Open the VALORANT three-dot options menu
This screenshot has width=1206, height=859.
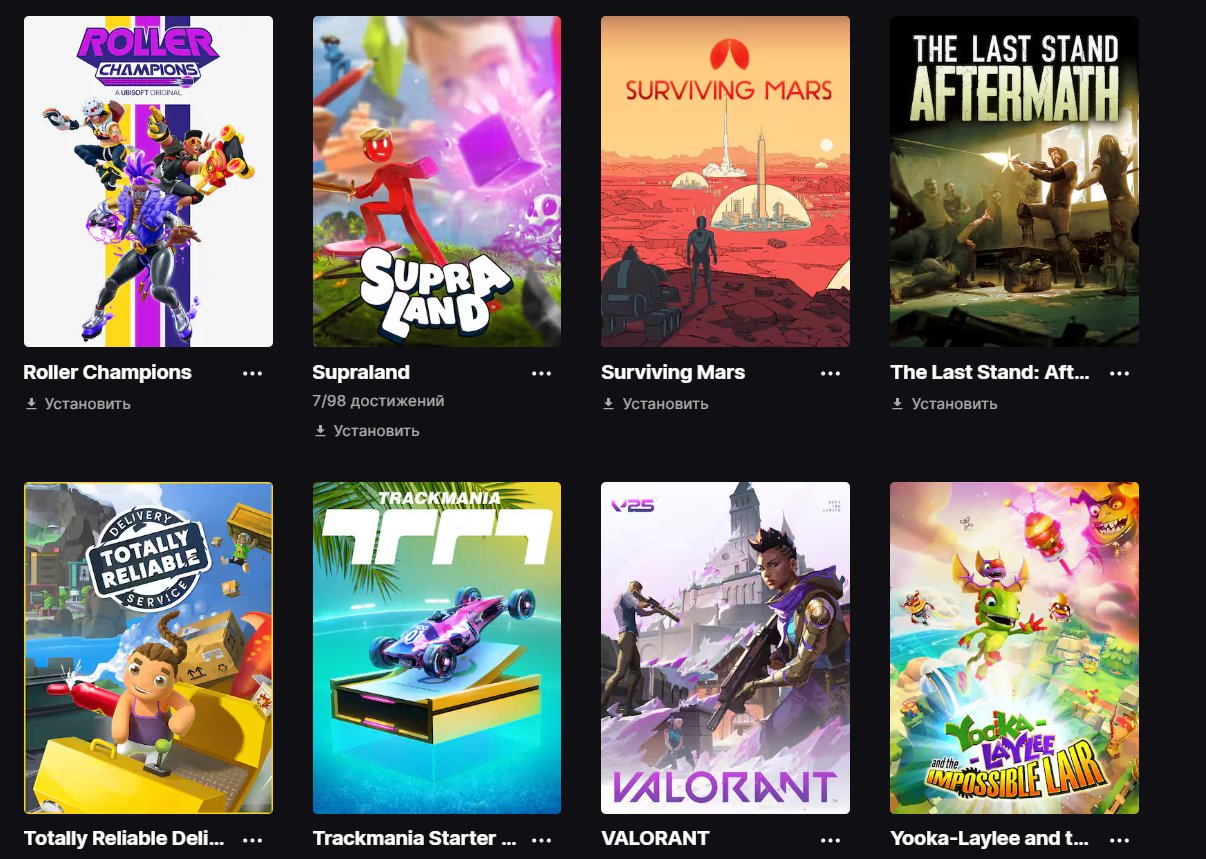click(x=830, y=839)
